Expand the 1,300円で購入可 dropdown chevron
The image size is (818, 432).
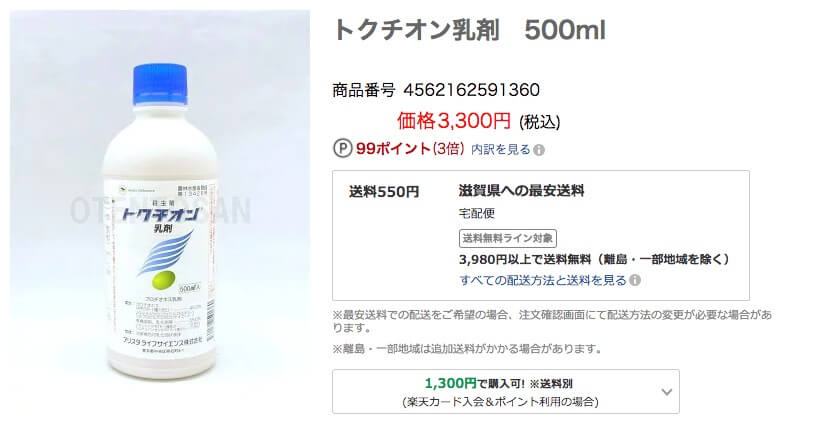667,392
